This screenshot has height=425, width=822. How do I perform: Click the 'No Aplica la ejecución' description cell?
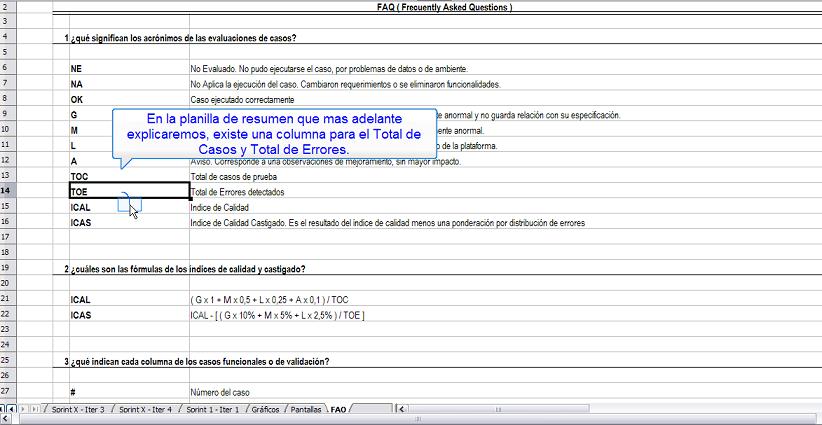click(x=346, y=84)
